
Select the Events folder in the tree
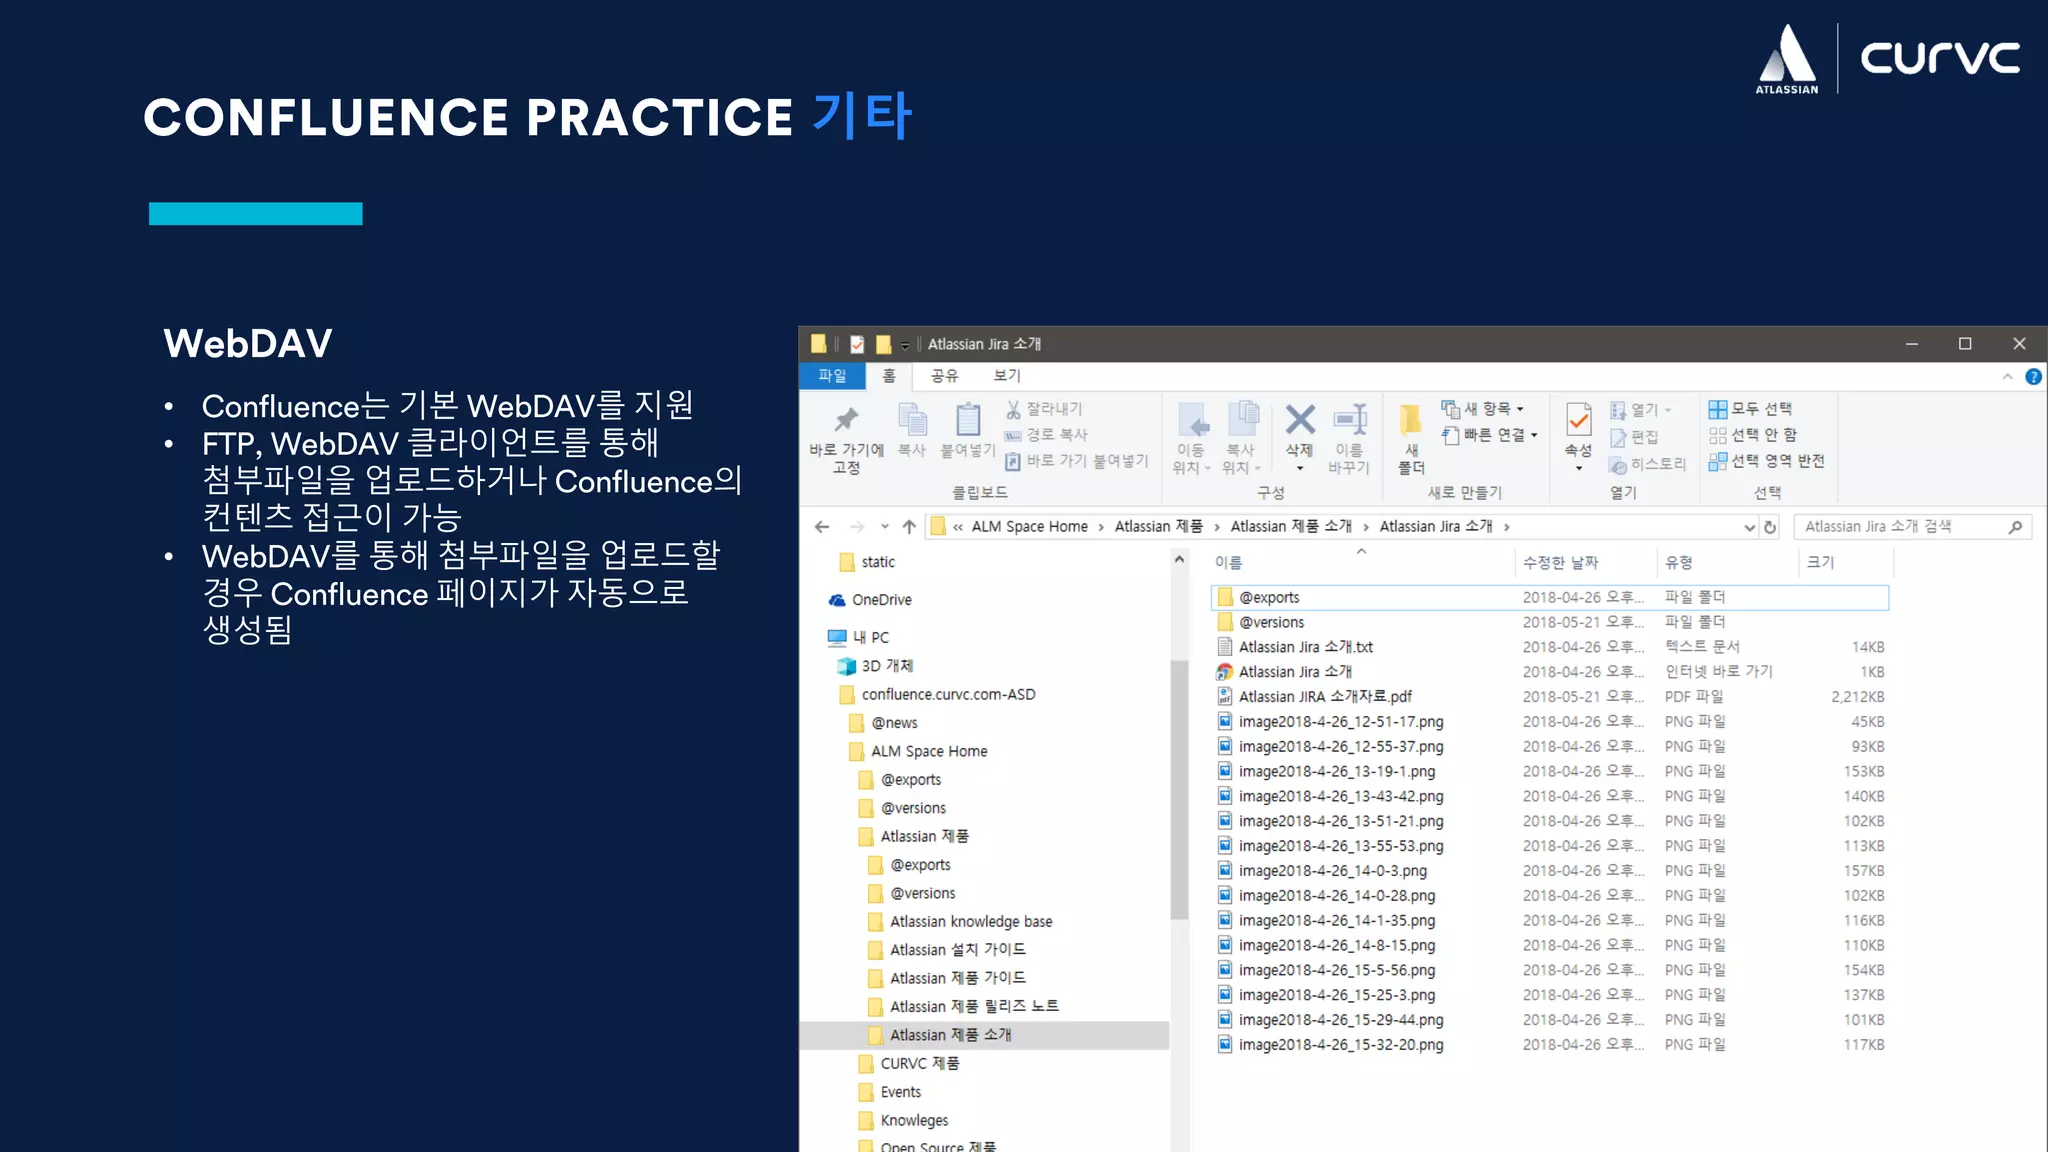(890, 1092)
